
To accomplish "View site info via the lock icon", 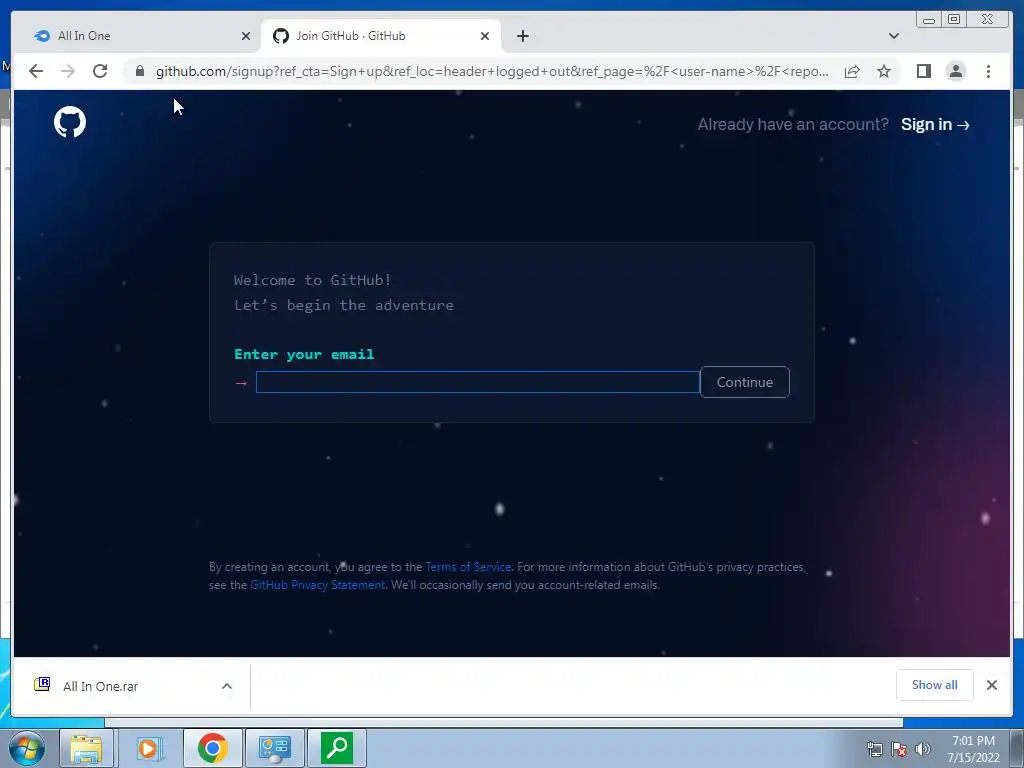I will (x=140, y=71).
